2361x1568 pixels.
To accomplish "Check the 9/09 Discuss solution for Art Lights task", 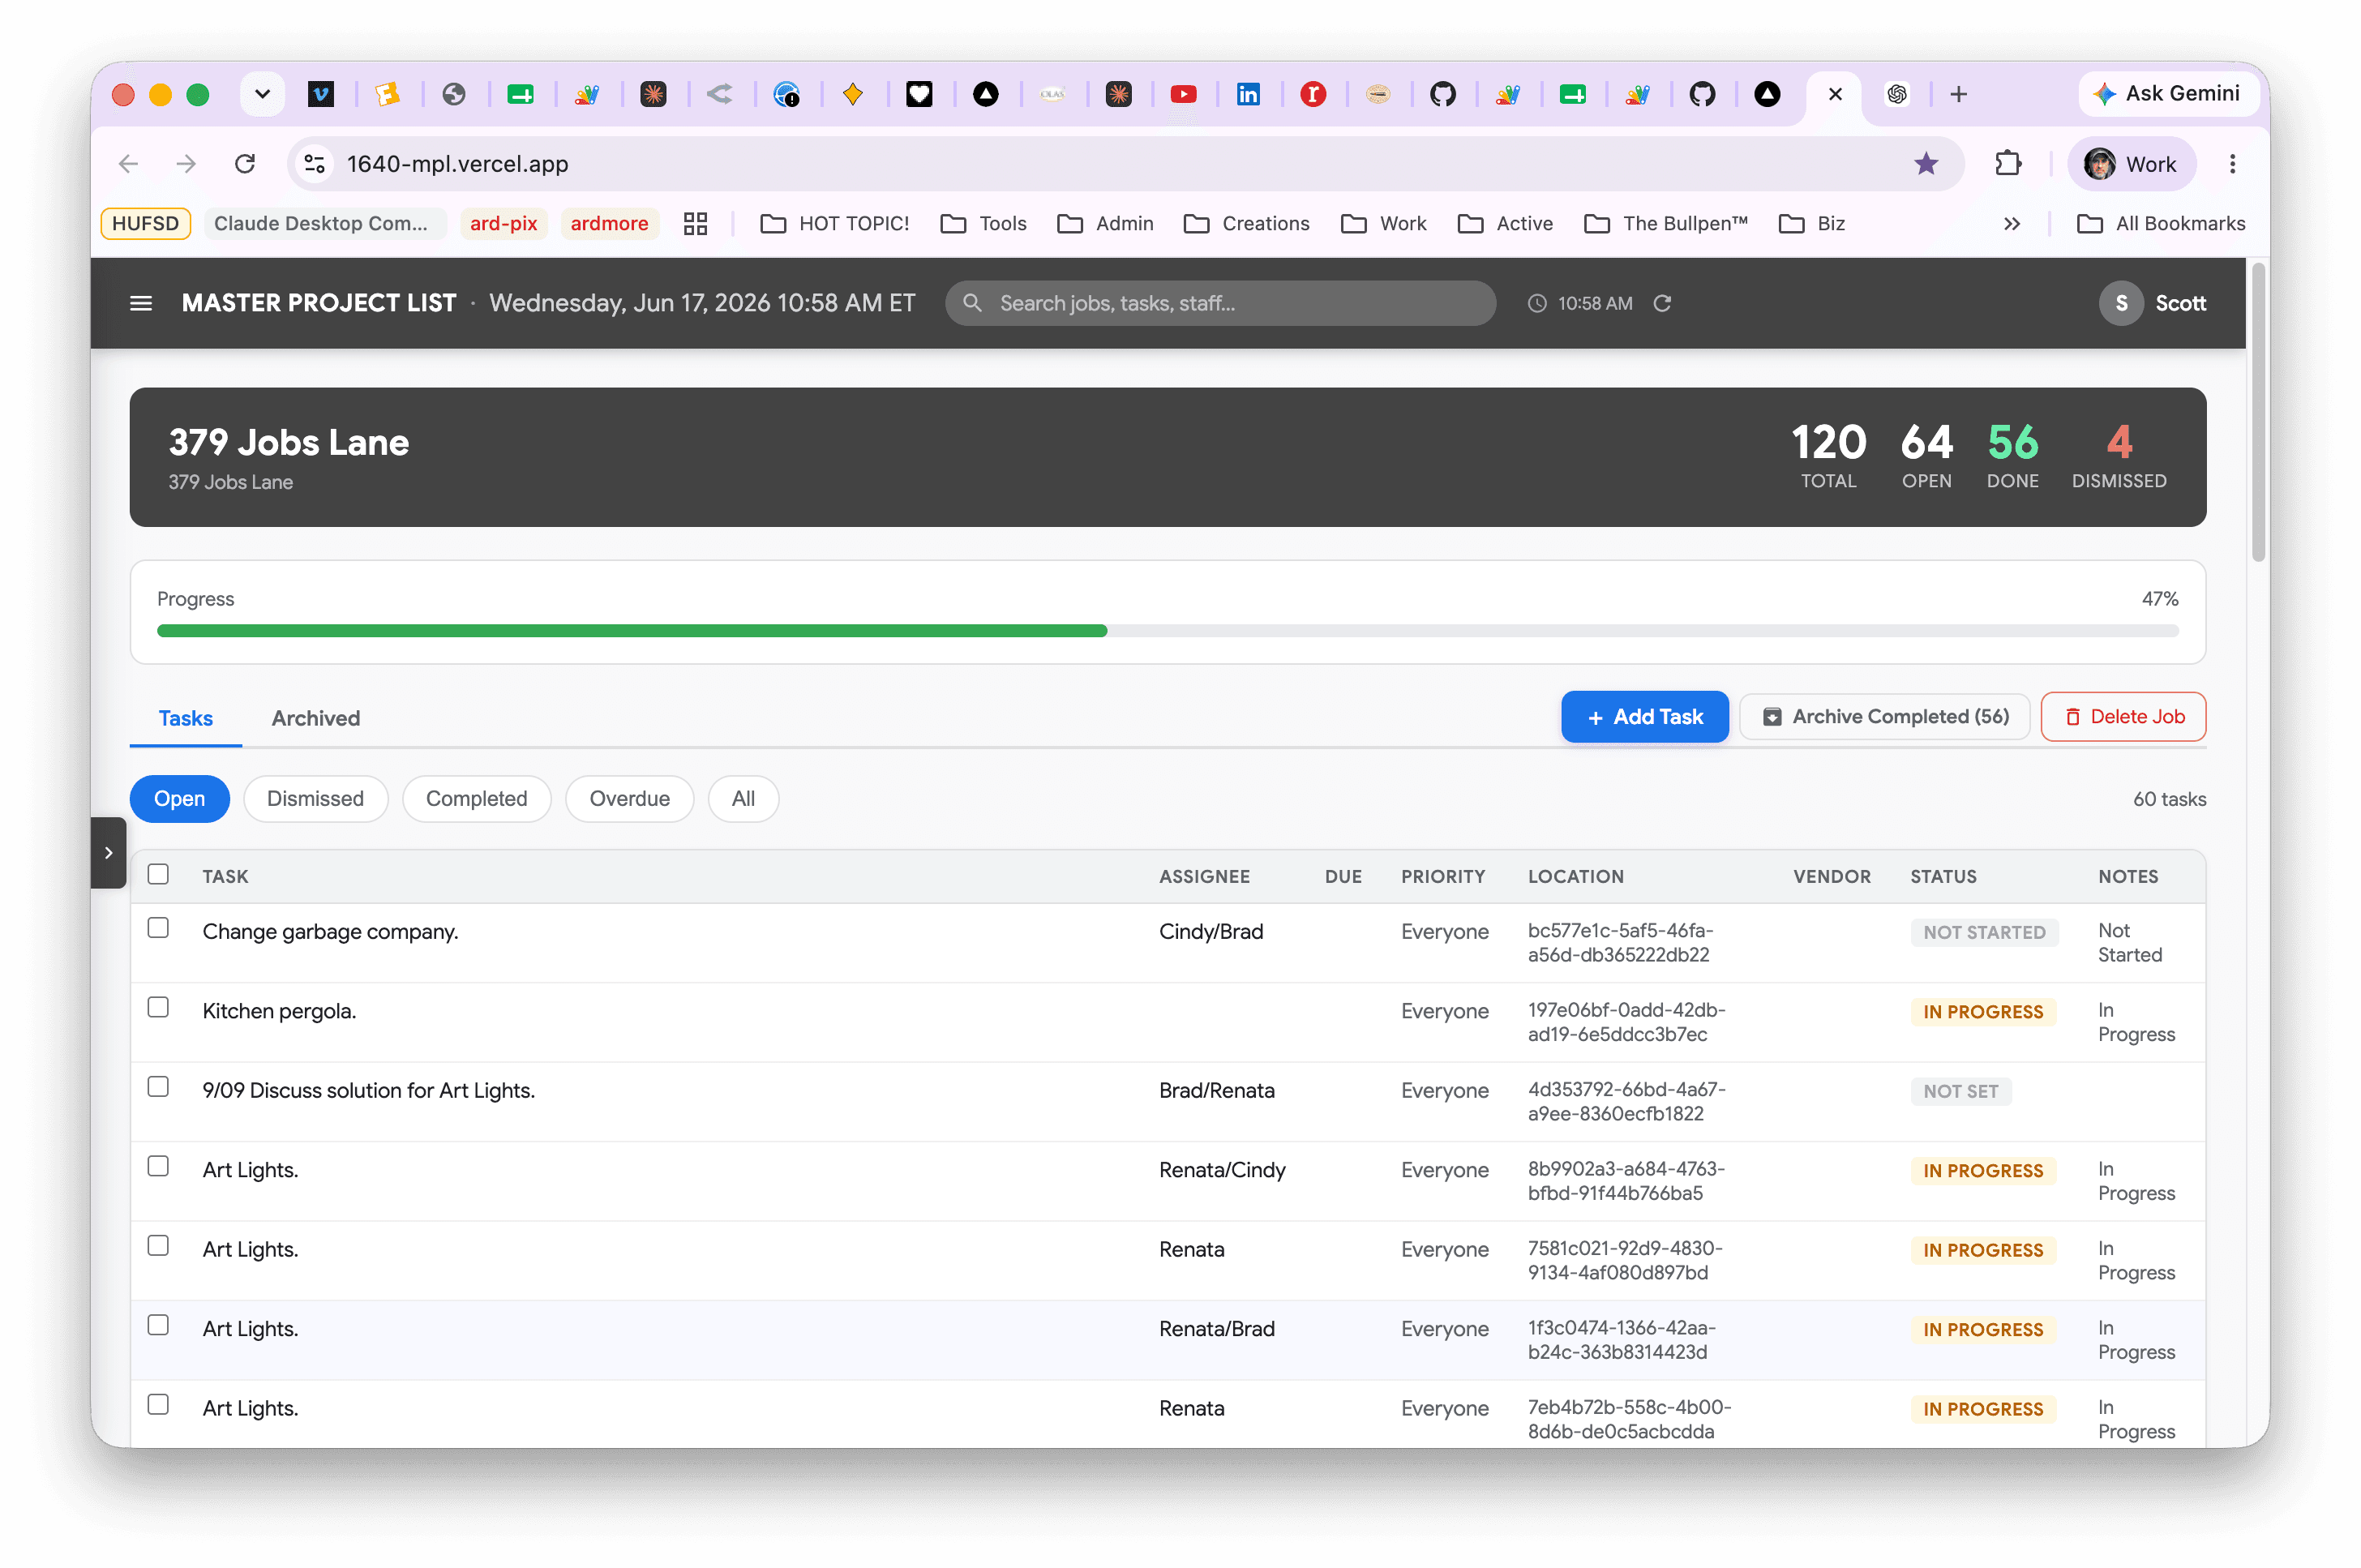I will [158, 1087].
